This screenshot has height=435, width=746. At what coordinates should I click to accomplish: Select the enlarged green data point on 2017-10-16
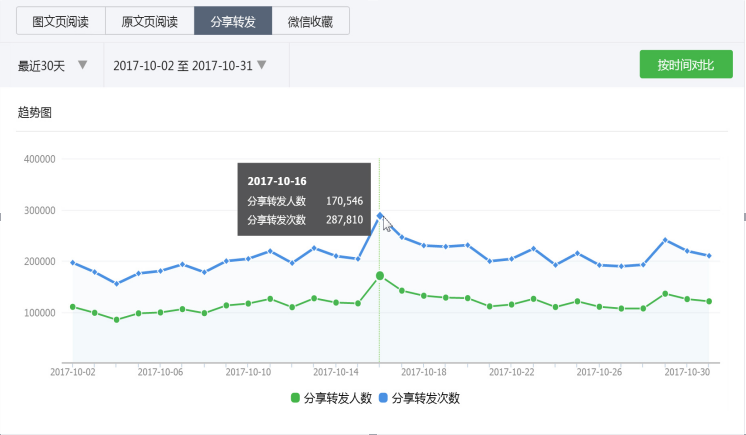pos(380,275)
